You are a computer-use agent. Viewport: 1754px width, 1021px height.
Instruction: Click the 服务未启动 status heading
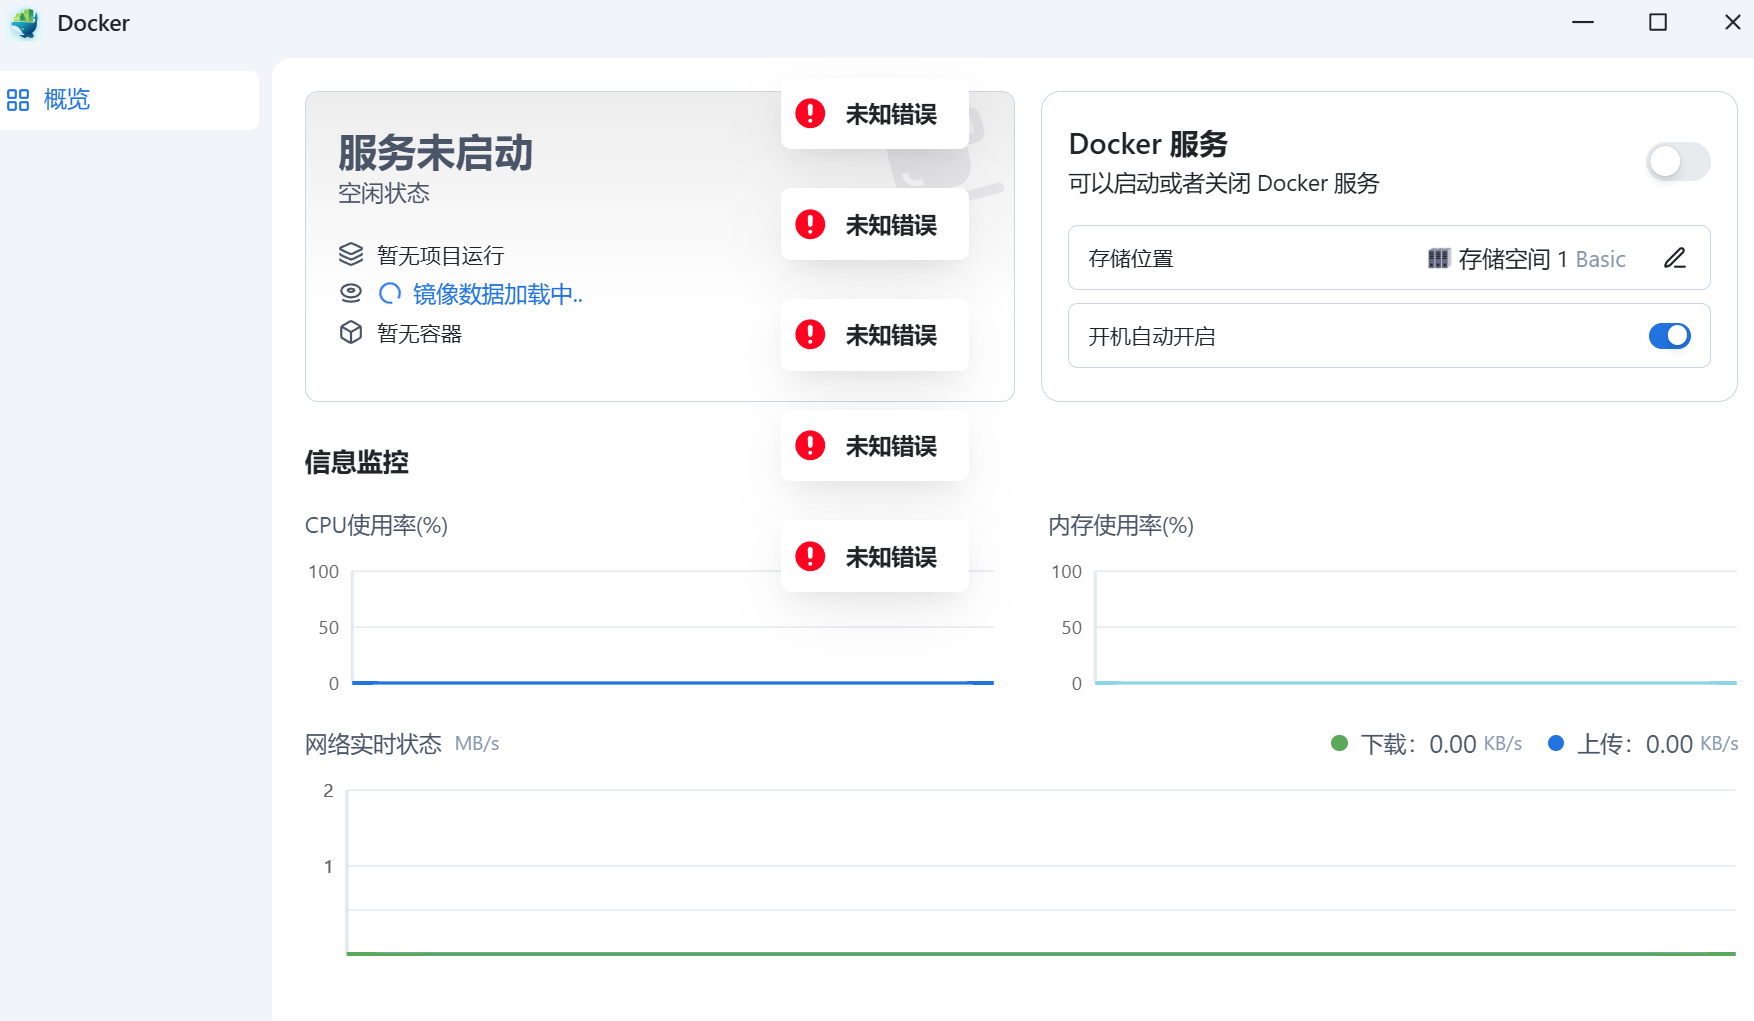[435, 153]
